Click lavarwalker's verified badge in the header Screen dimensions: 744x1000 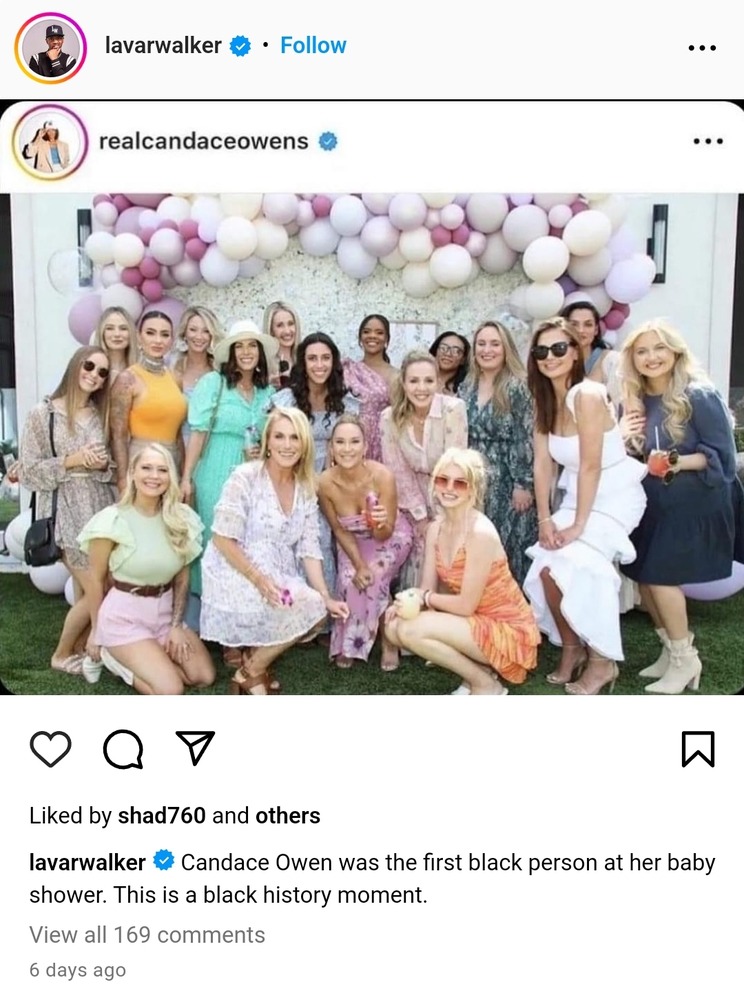coord(240,46)
